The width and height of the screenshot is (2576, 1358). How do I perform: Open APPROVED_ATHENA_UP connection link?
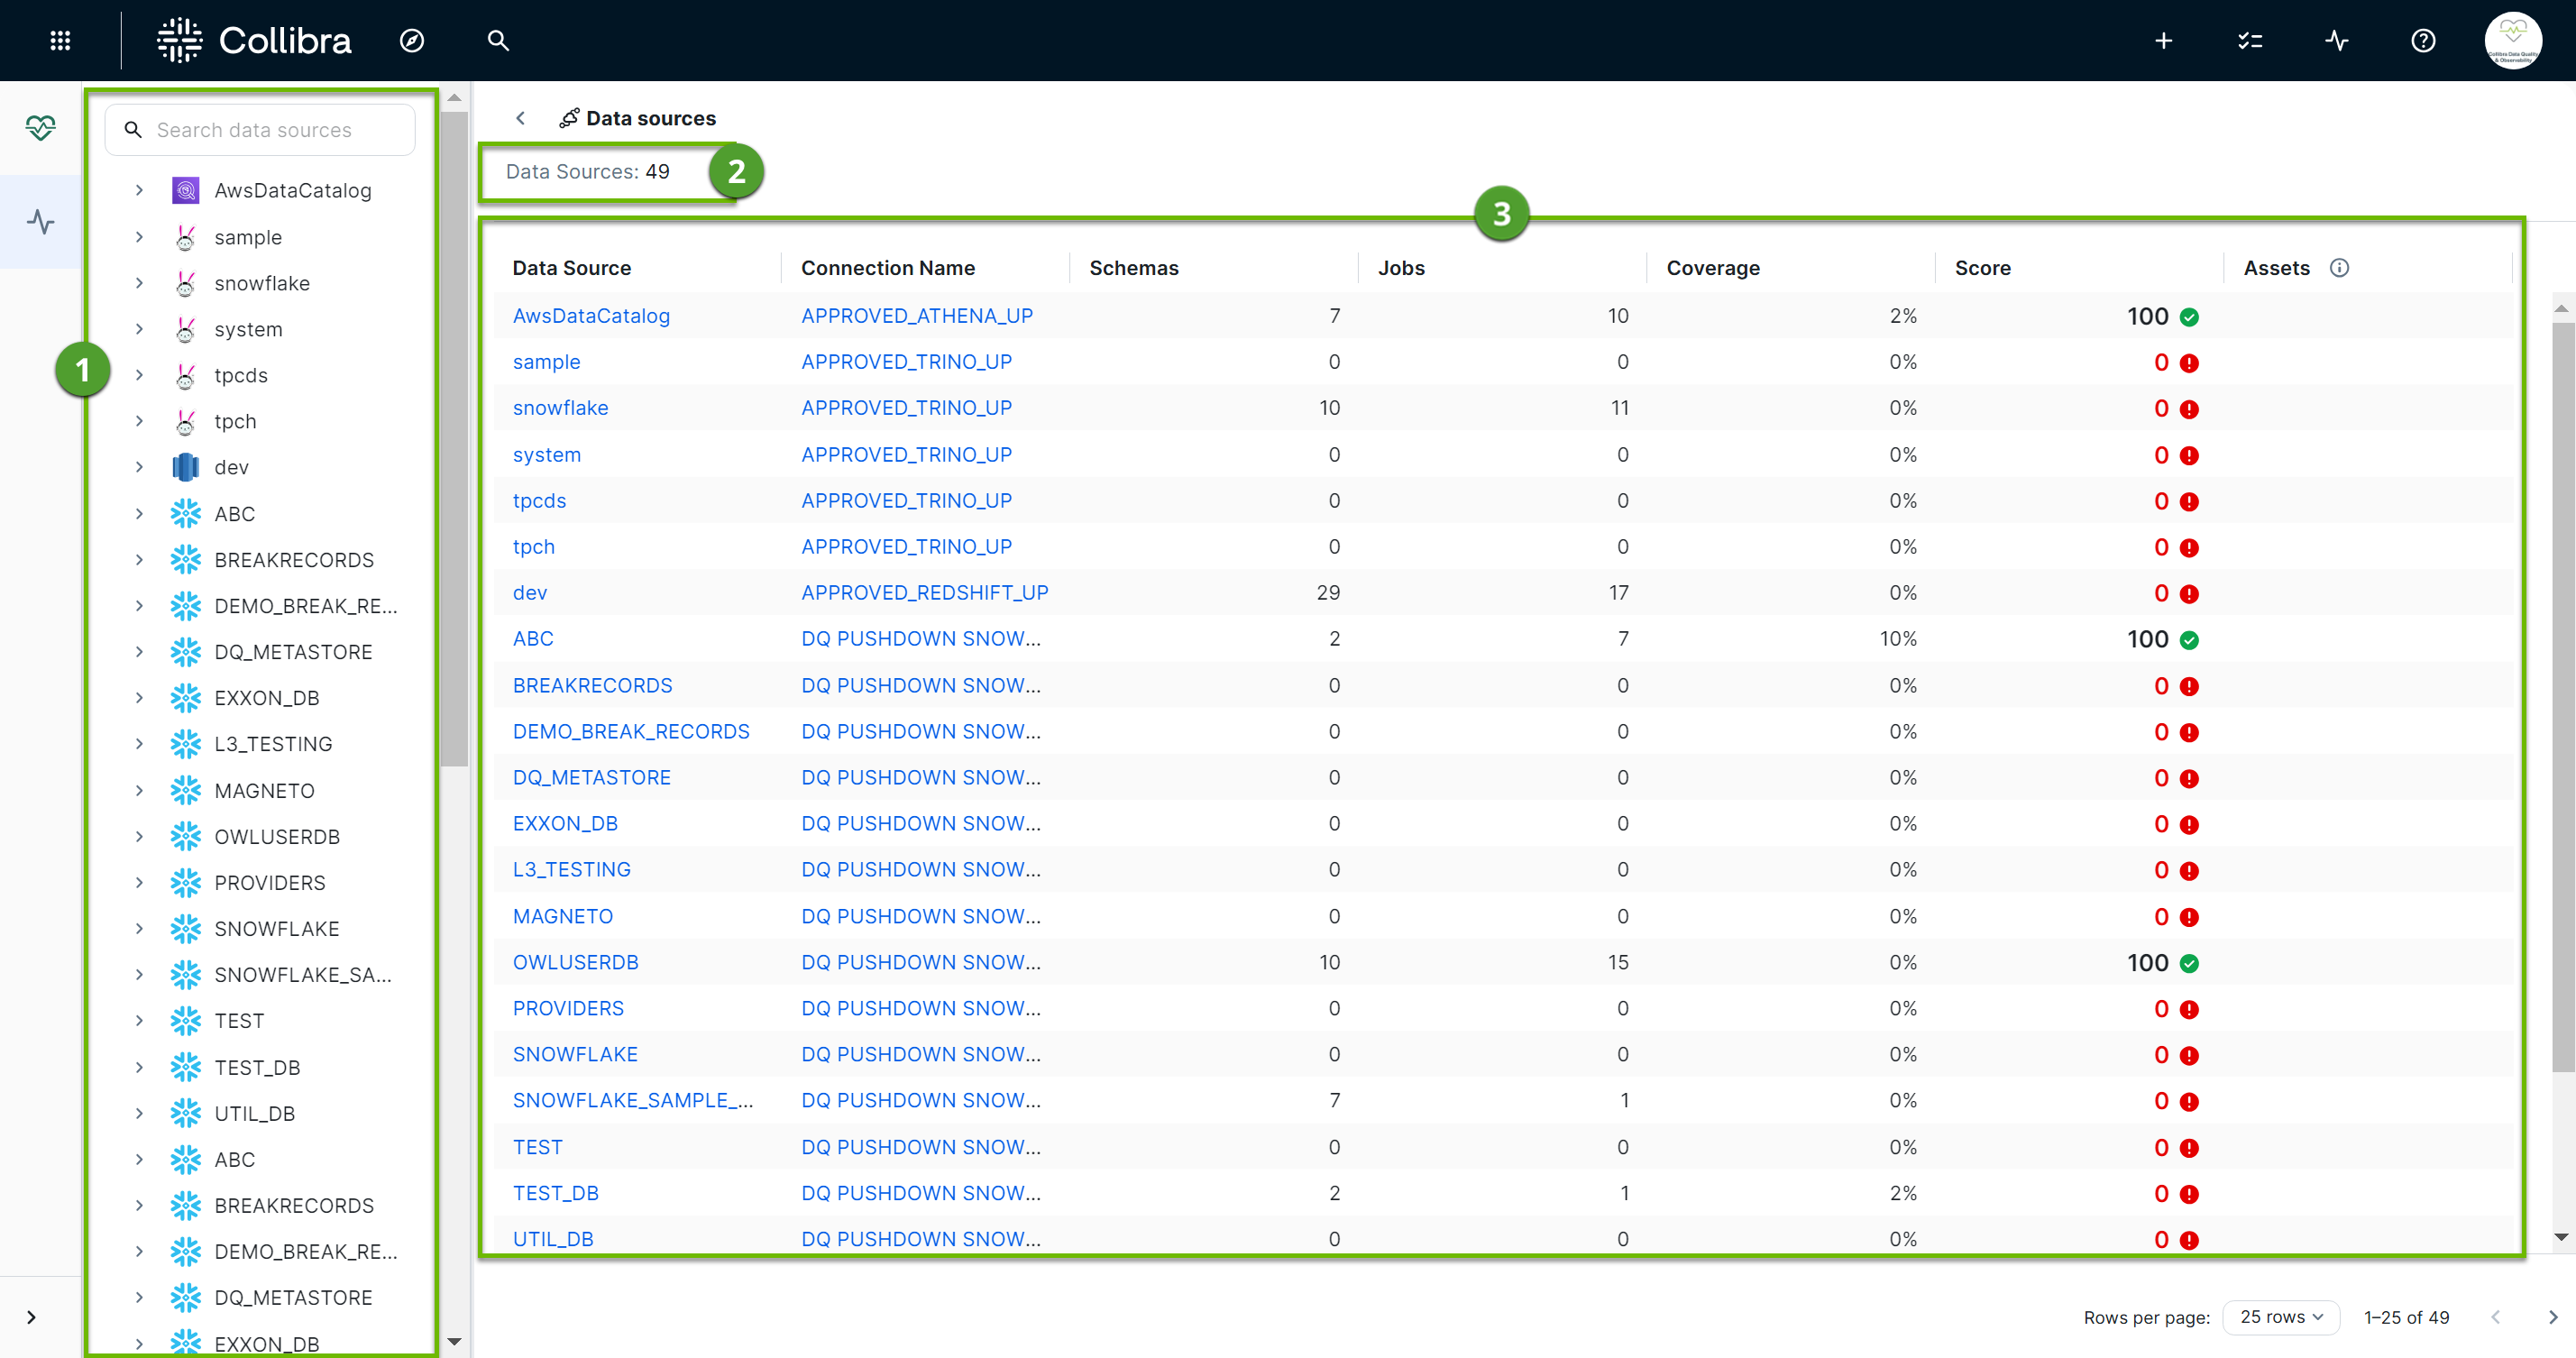coord(917,316)
